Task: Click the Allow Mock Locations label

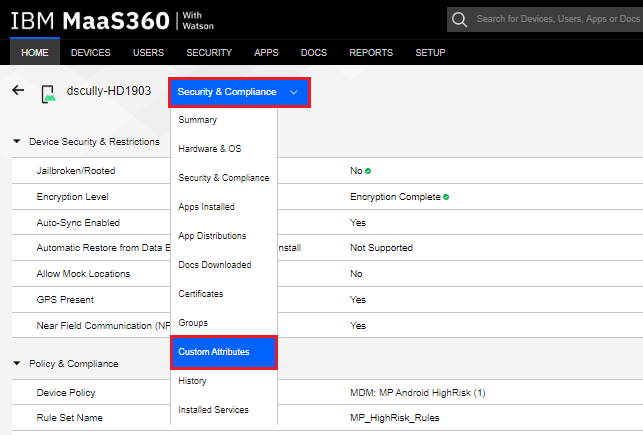Action: click(83, 273)
